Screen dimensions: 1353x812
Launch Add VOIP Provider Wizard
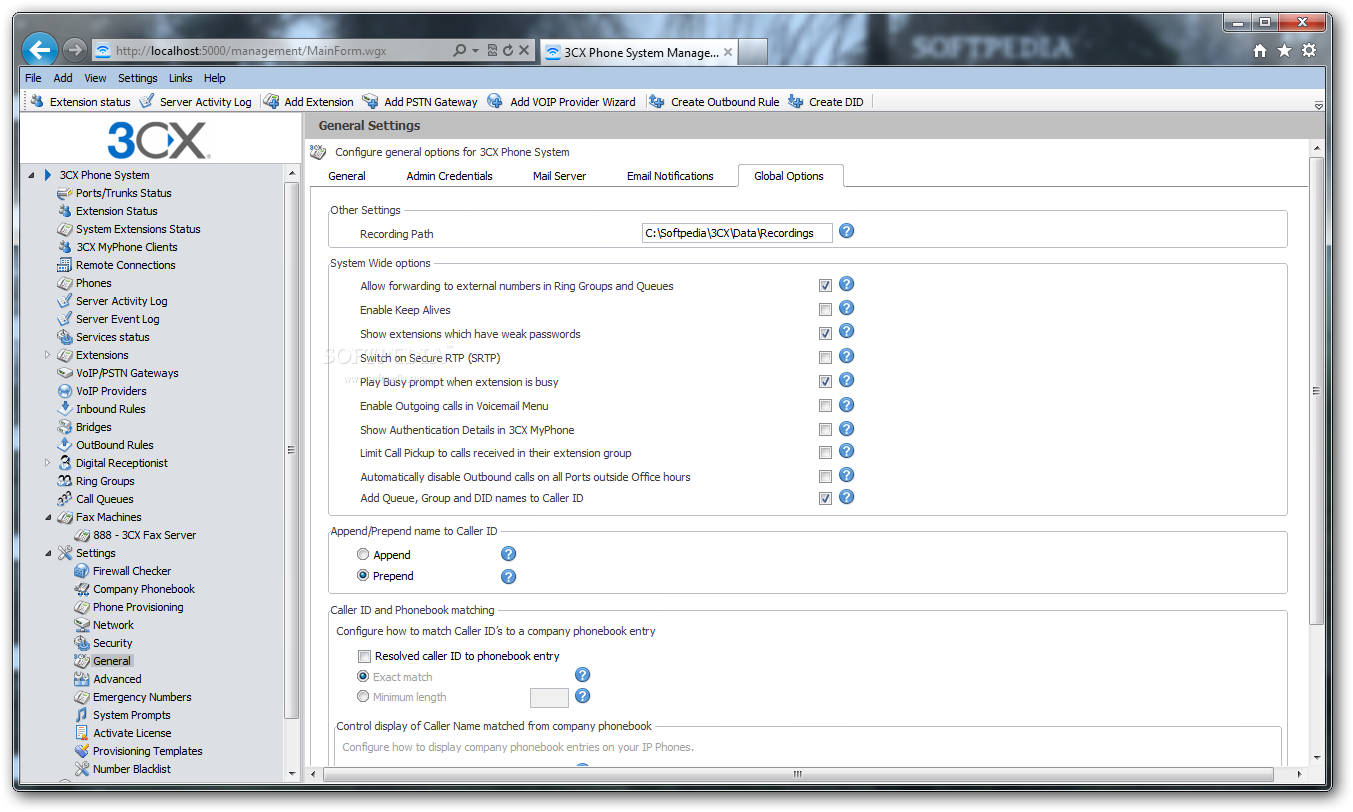561,102
